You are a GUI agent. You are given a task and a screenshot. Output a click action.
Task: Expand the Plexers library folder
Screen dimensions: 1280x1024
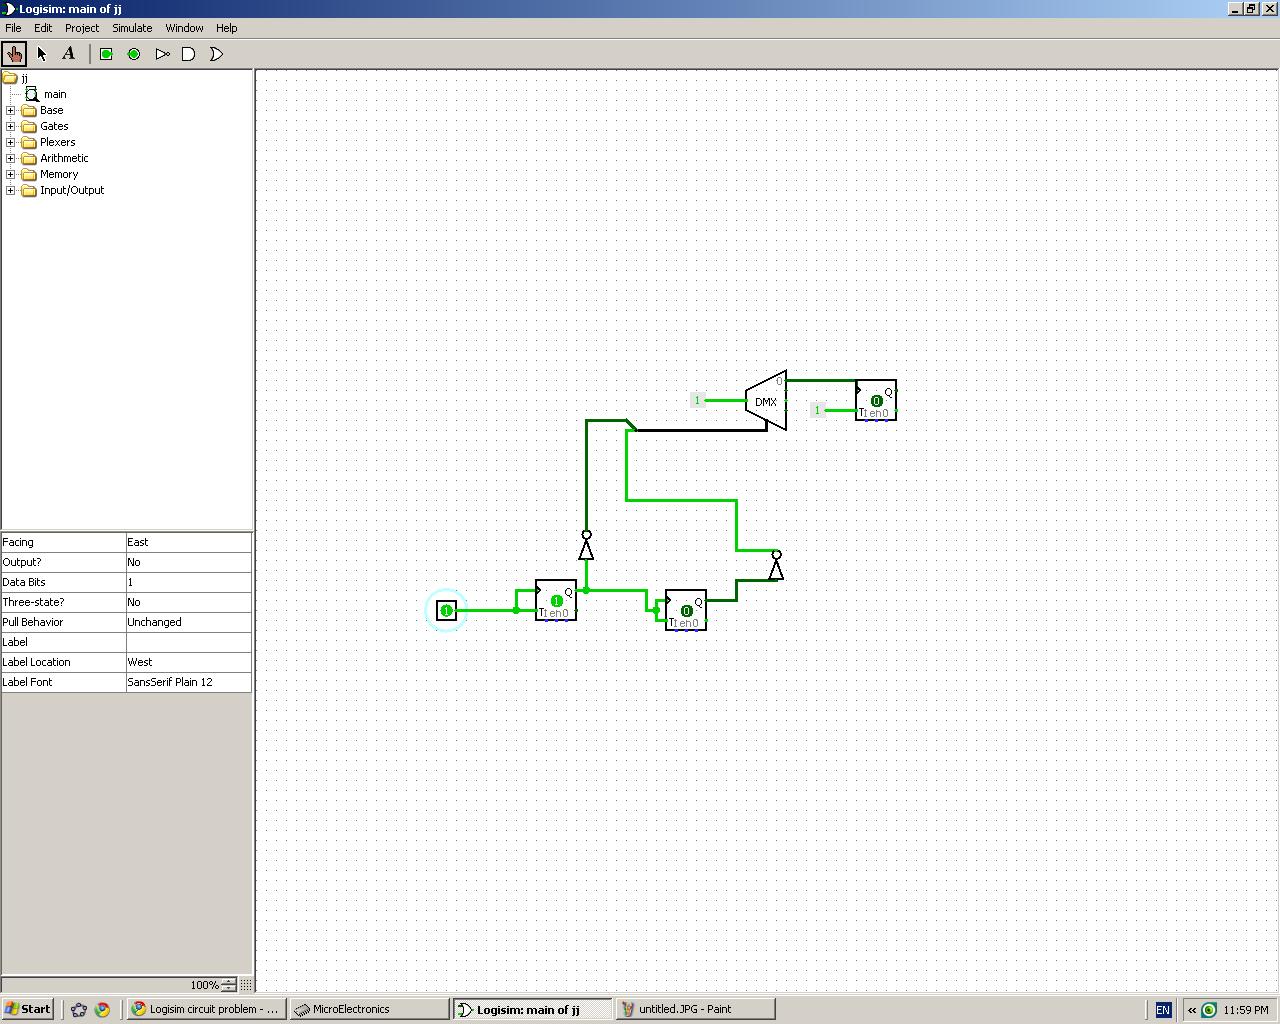(x=11, y=142)
